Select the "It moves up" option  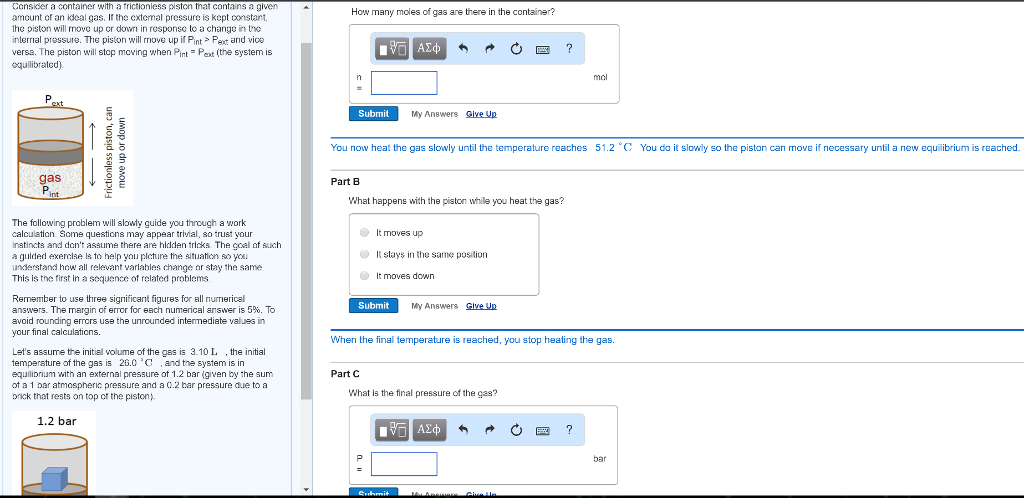(x=365, y=233)
